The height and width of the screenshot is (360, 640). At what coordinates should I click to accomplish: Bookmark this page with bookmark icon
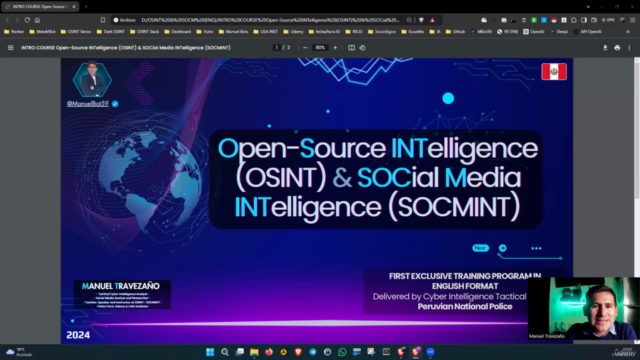tap(103, 20)
